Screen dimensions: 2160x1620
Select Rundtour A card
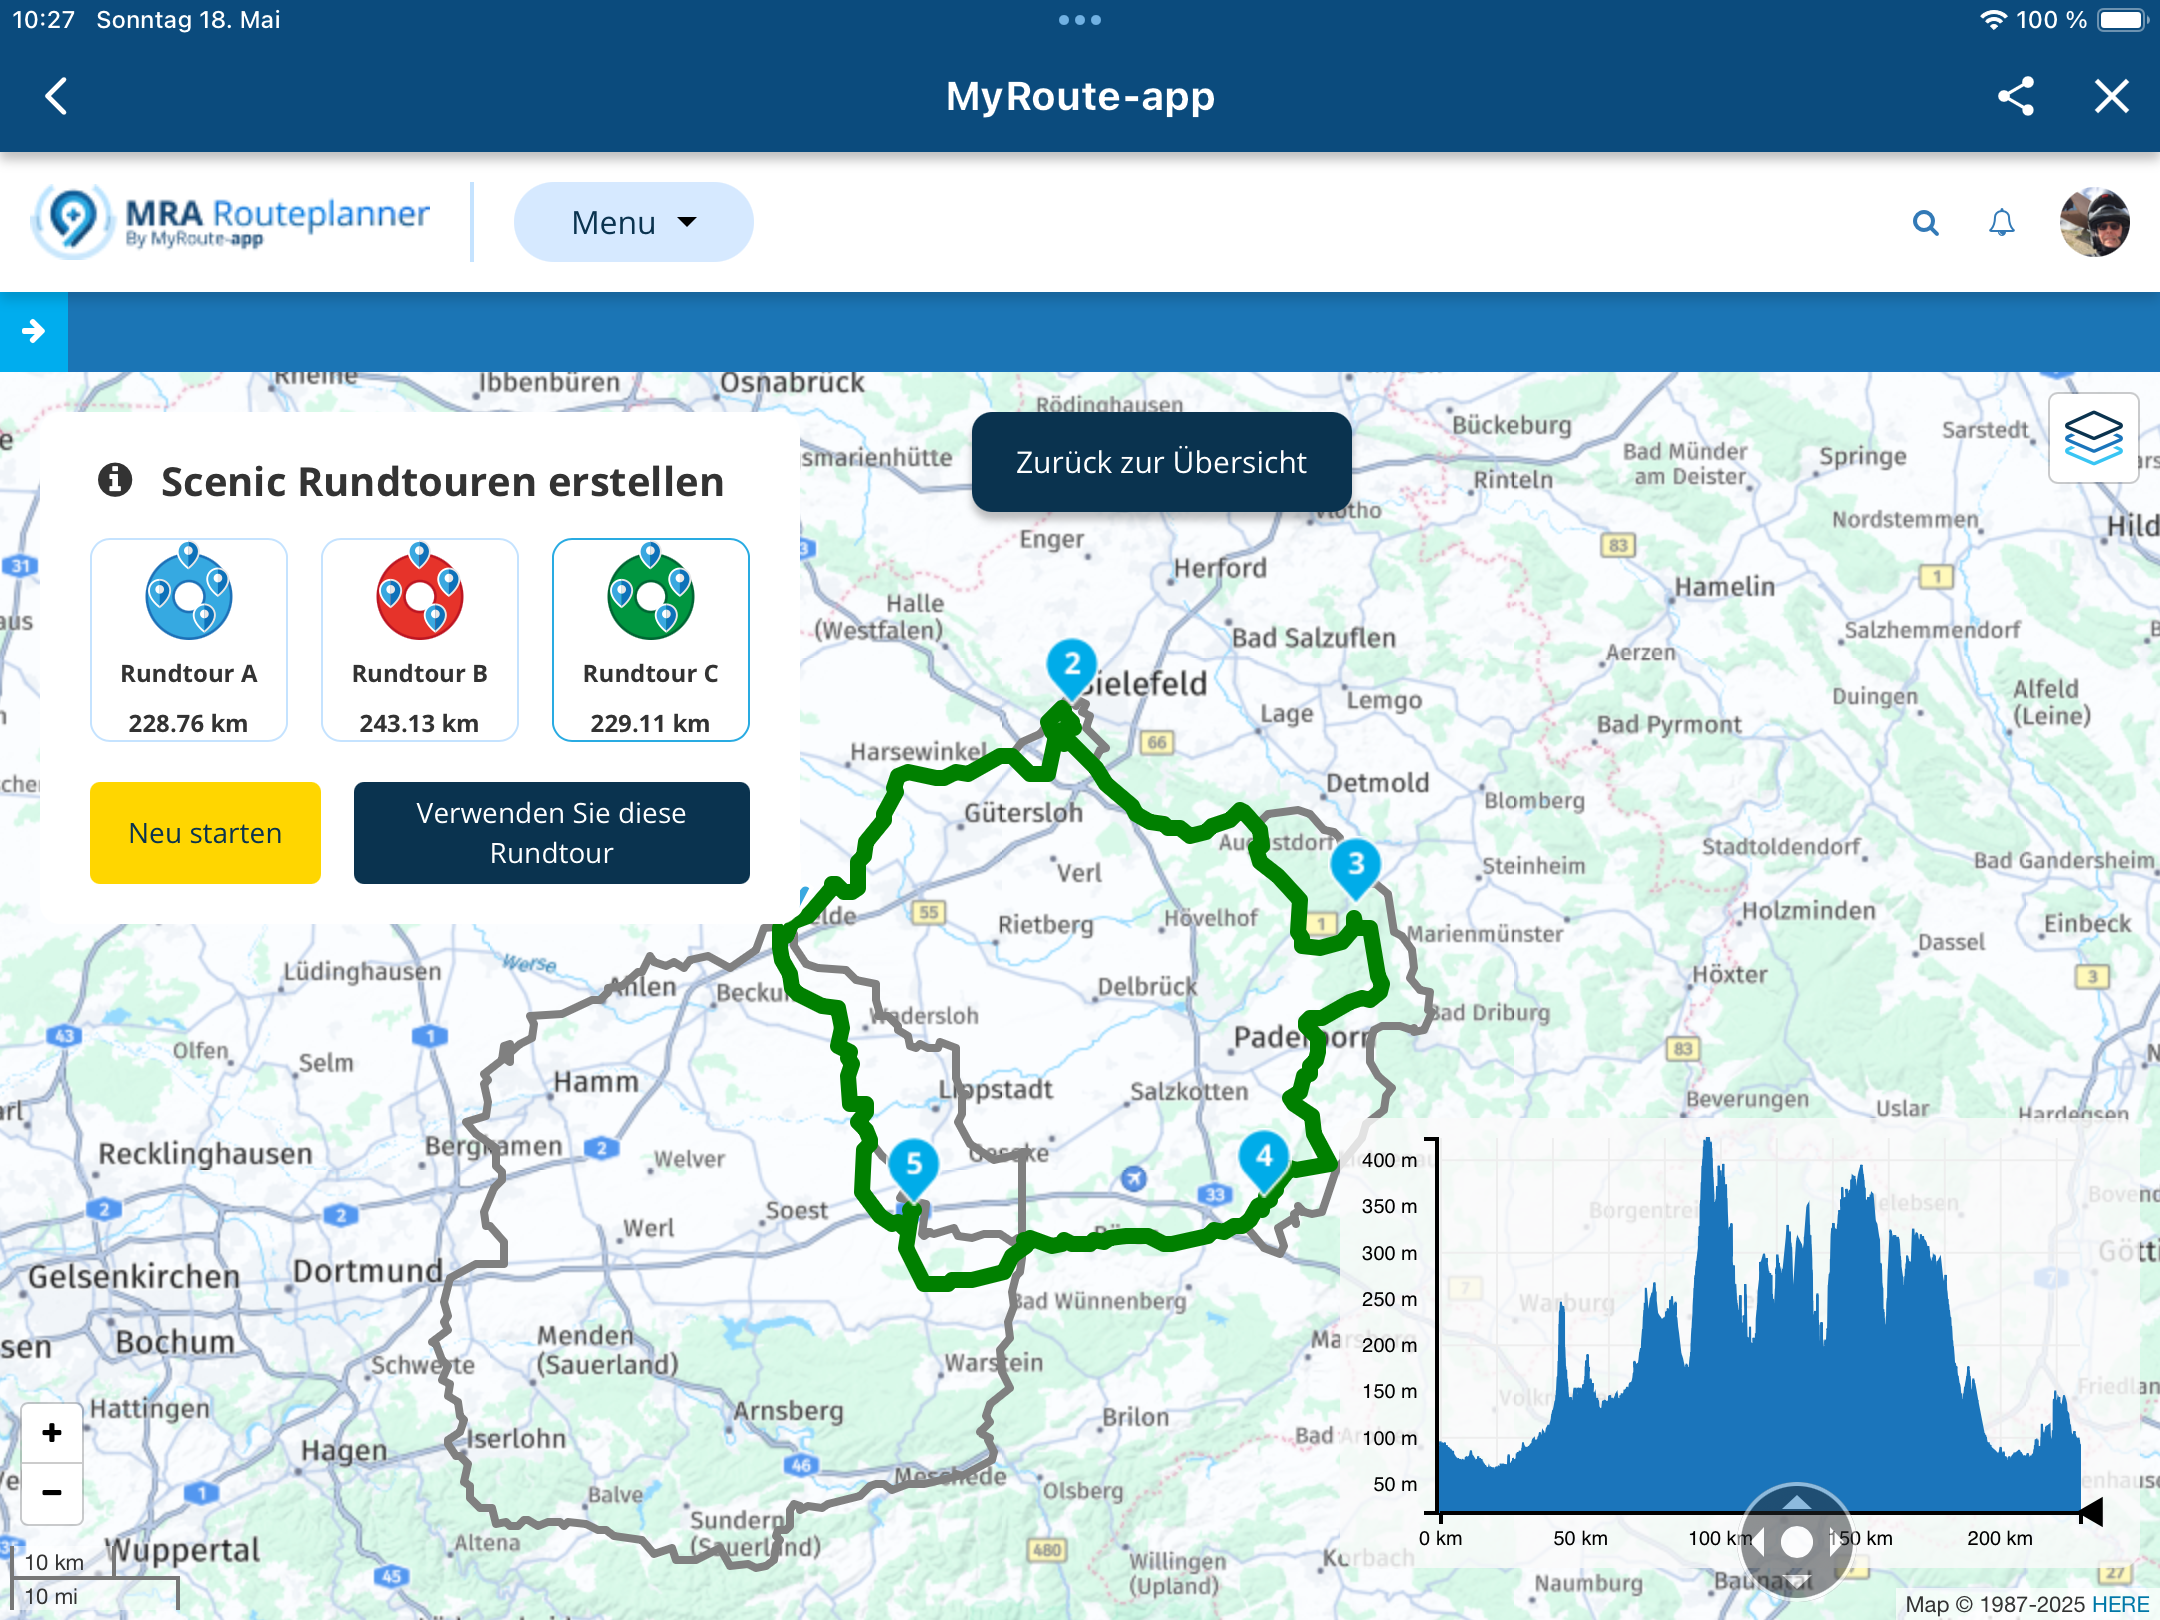[188, 640]
